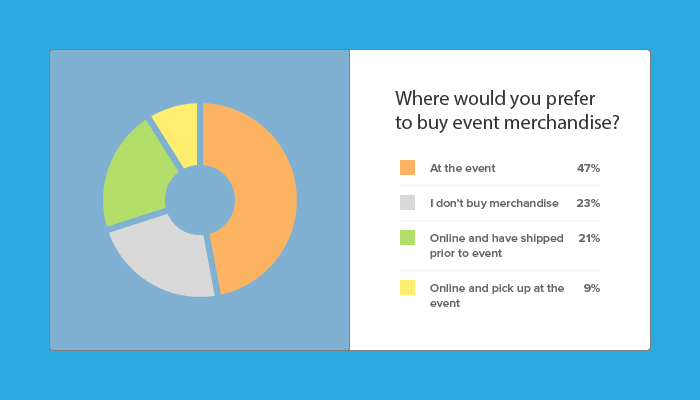This screenshot has width=700, height=400.
Task: Click the green legend swatch
Action: [407, 238]
